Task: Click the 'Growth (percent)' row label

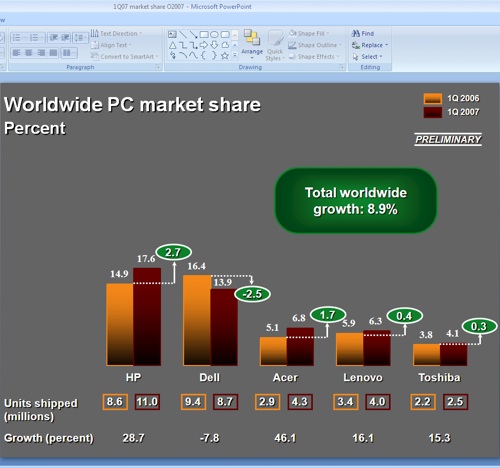Action: point(49,438)
